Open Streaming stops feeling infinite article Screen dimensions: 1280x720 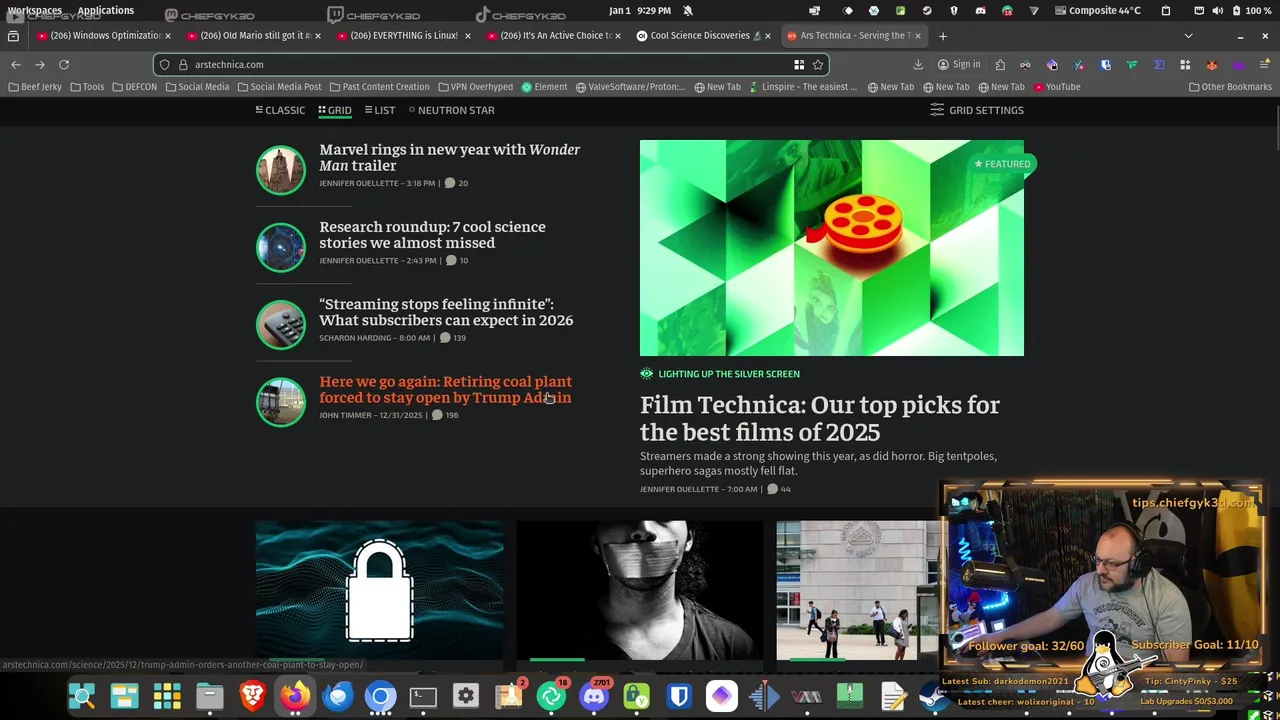coord(446,312)
